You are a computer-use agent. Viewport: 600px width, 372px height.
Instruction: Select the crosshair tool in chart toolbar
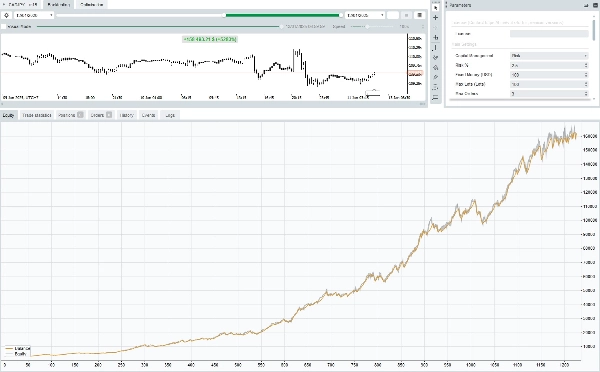click(x=435, y=18)
